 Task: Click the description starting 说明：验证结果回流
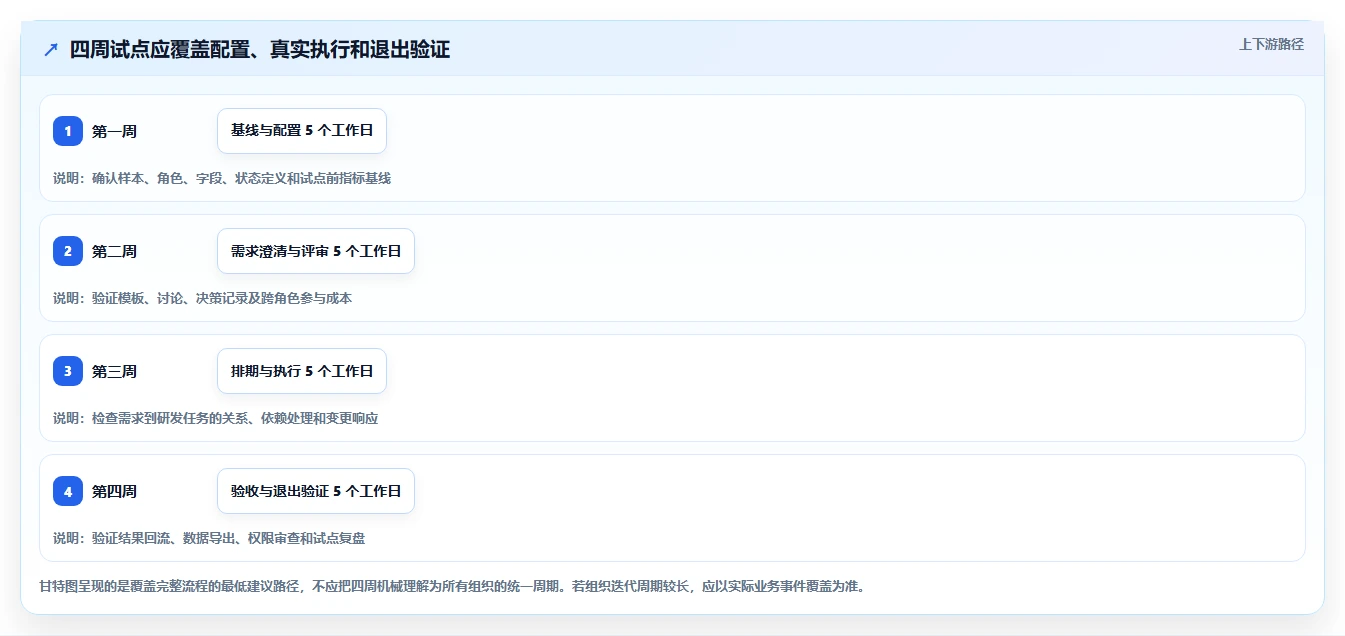[209, 538]
